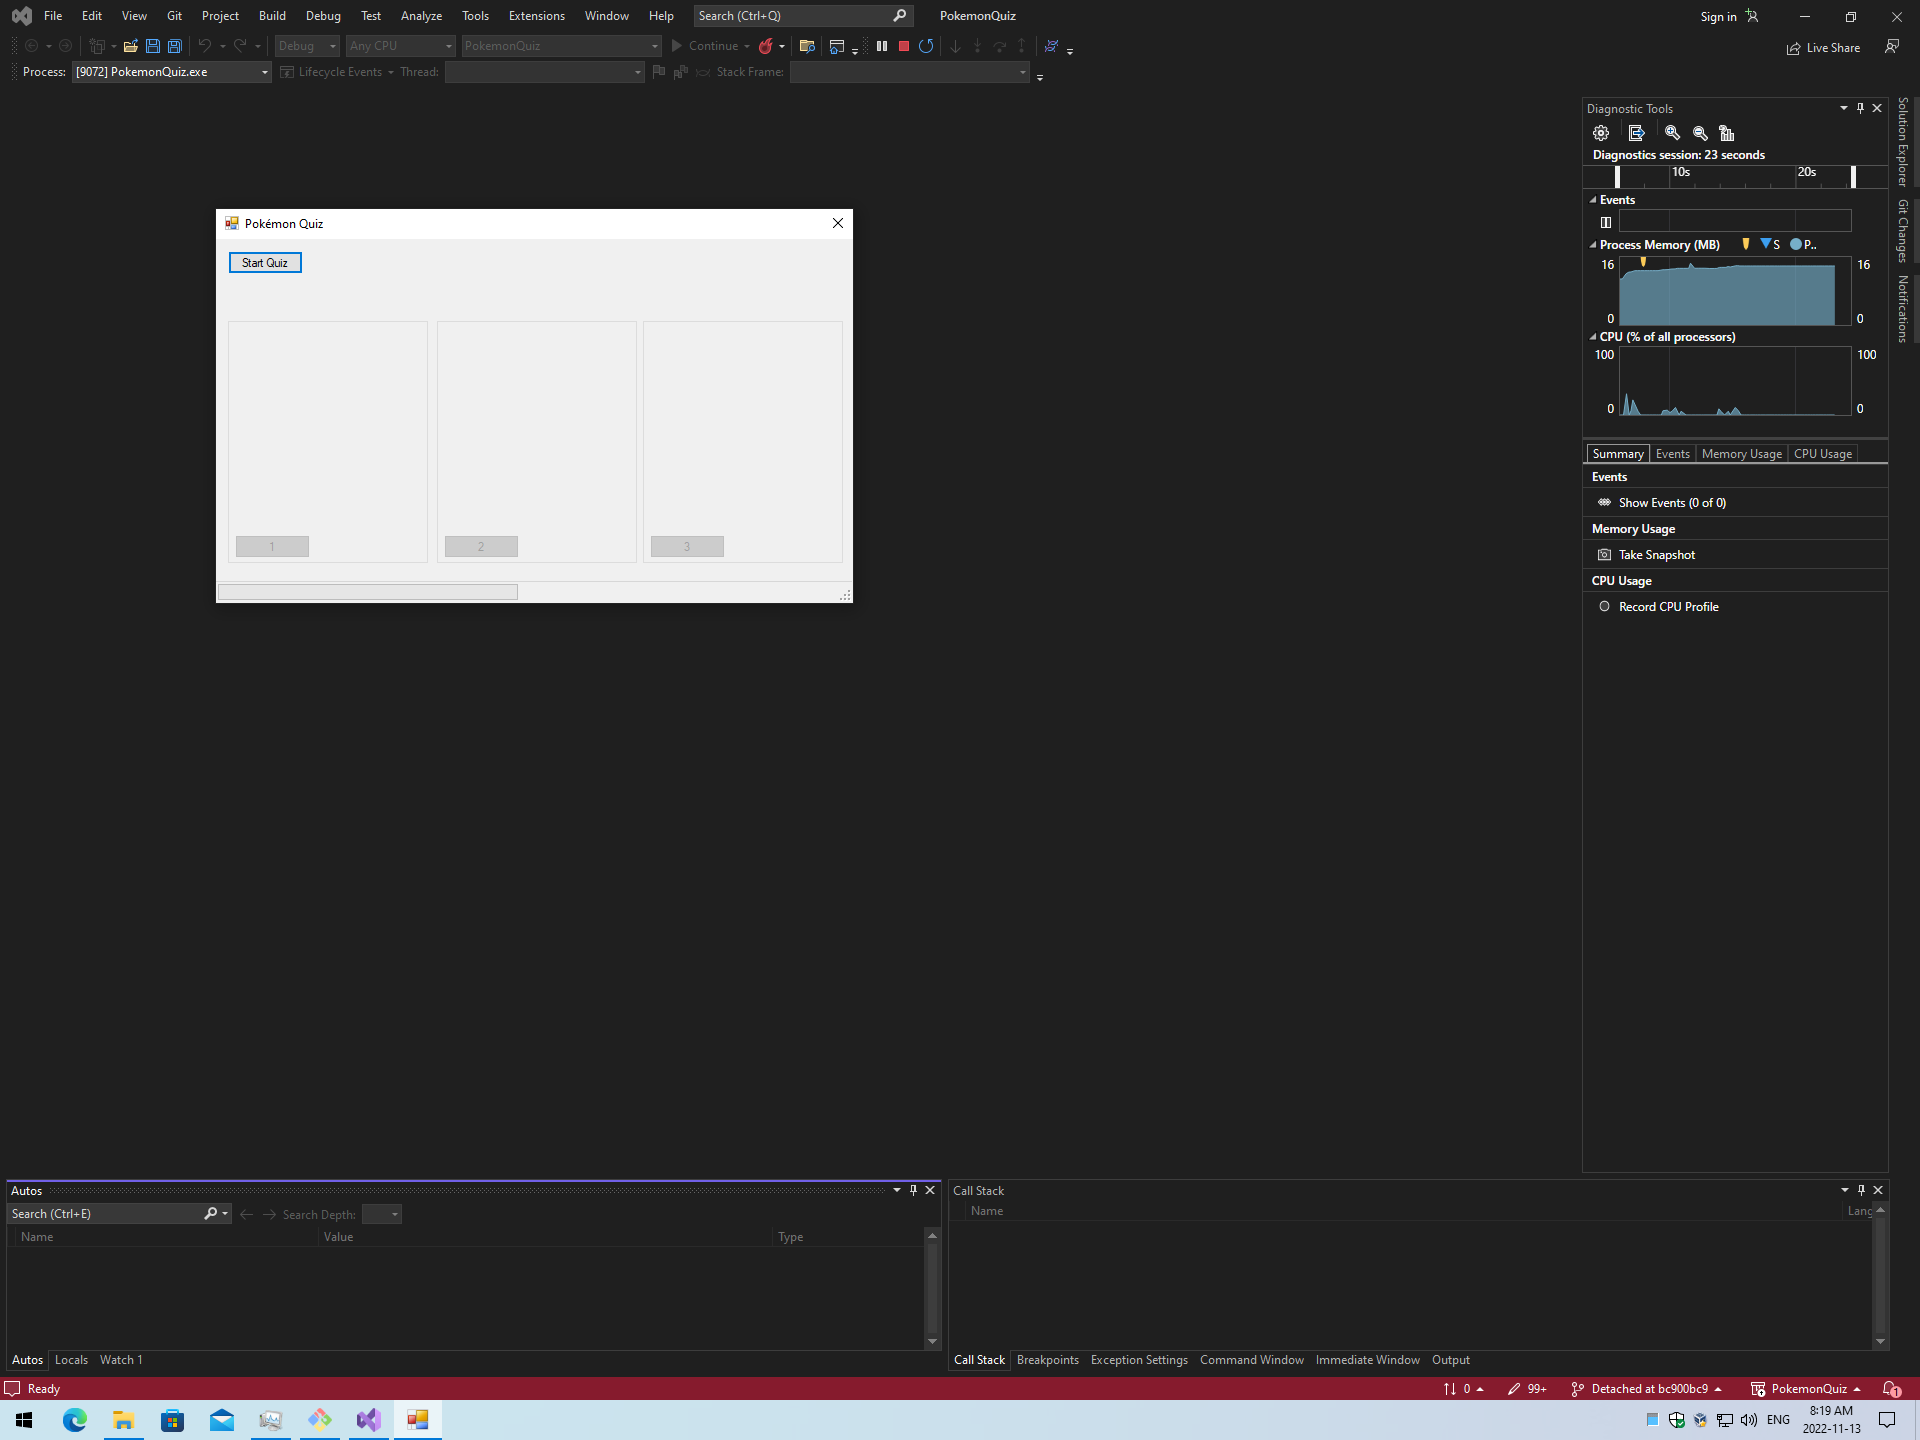This screenshot has height=1440, width=1920.
Task: Open the Analyze menu
Action: pyautogui.click(x=421, y=16)
